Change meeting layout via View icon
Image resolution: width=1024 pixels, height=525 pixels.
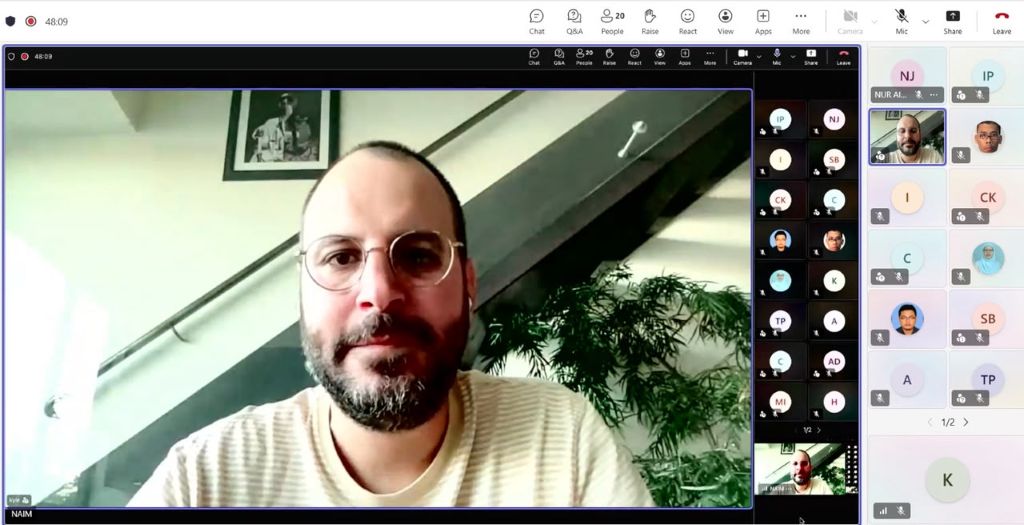(x=726, y=21)
